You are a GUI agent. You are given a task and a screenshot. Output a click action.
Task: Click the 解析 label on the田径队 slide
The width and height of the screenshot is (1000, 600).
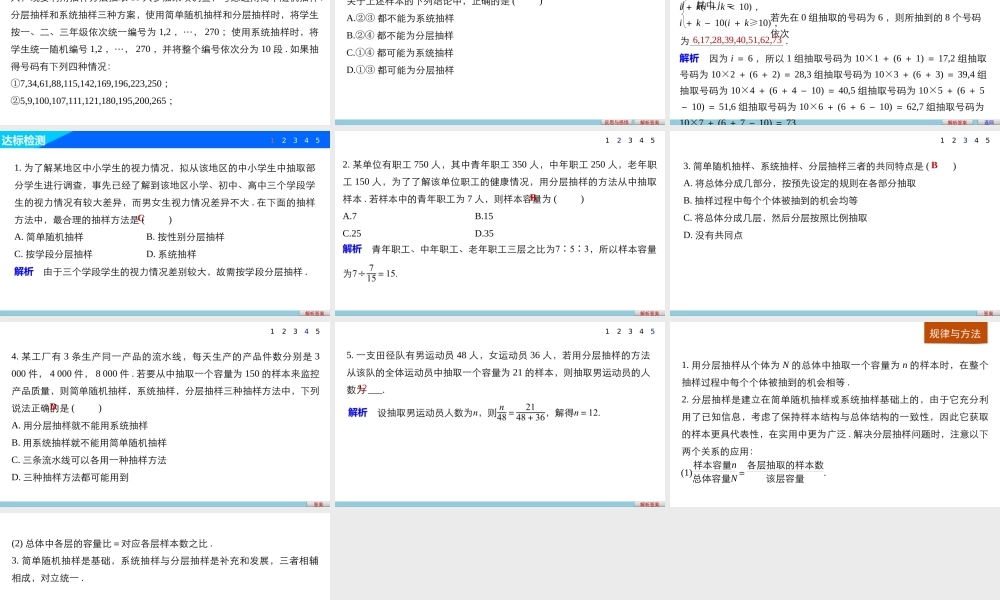(x=356, y=411)
